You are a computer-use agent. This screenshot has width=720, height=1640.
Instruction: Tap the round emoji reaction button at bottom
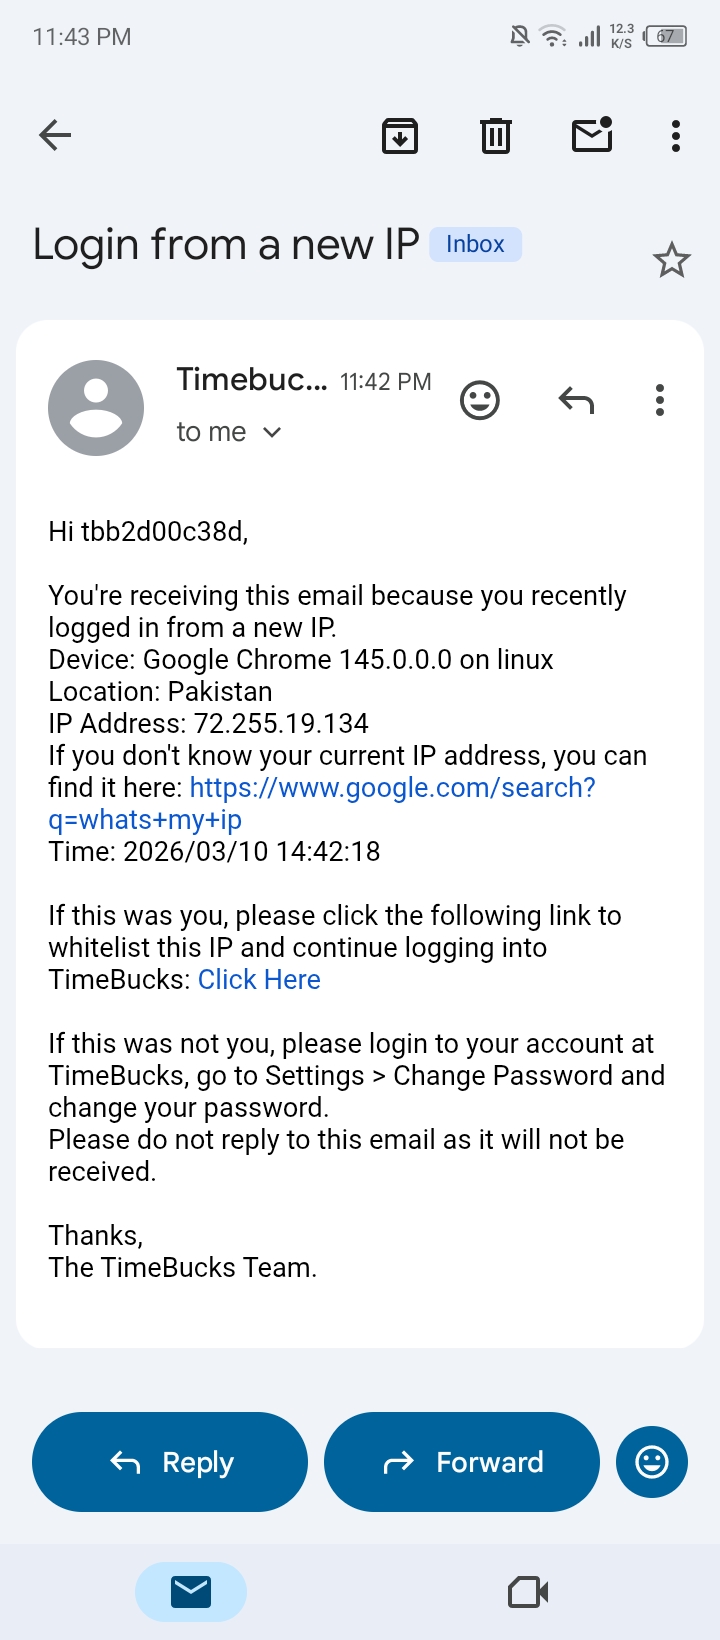click(652, 1462)
